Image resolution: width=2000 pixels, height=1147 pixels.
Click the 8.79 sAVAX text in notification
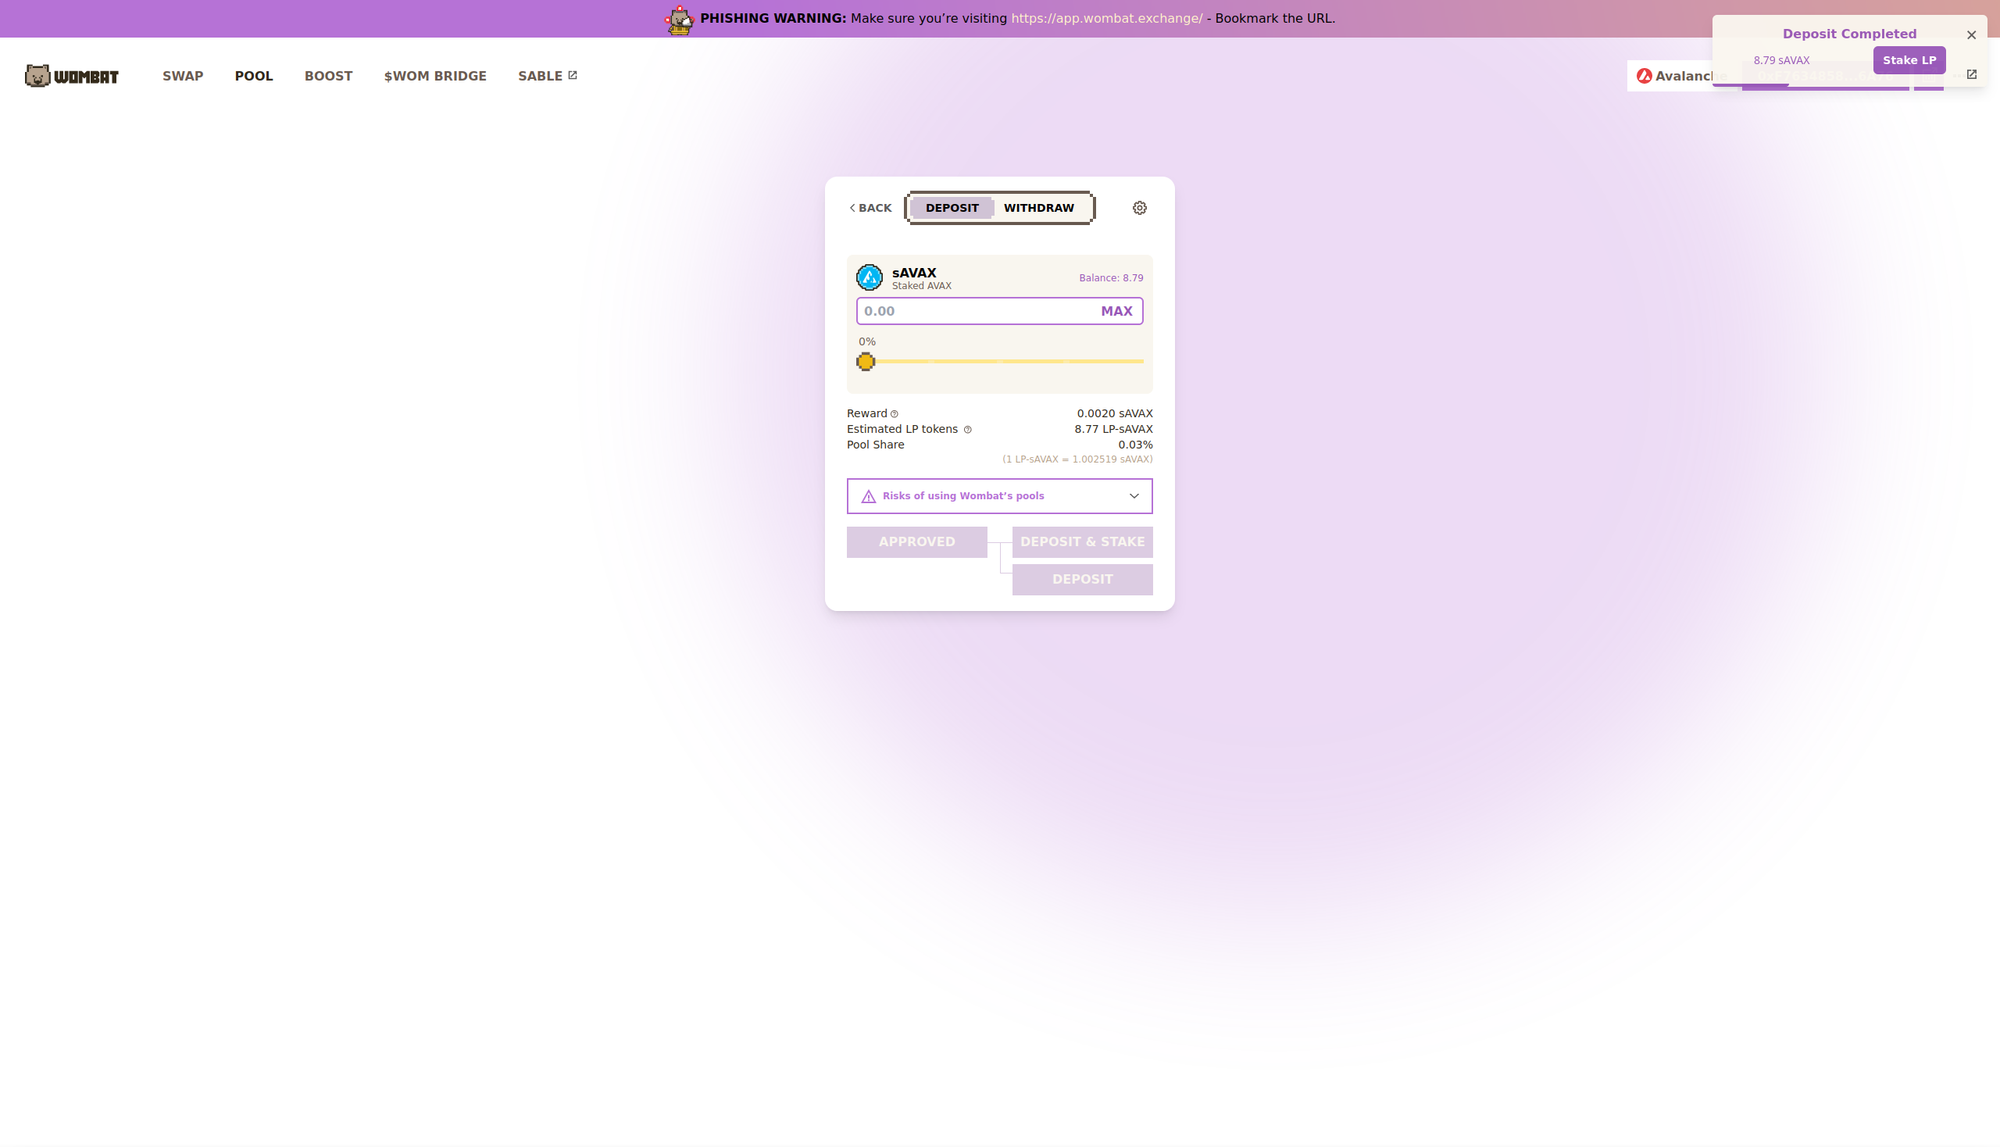1781,60
